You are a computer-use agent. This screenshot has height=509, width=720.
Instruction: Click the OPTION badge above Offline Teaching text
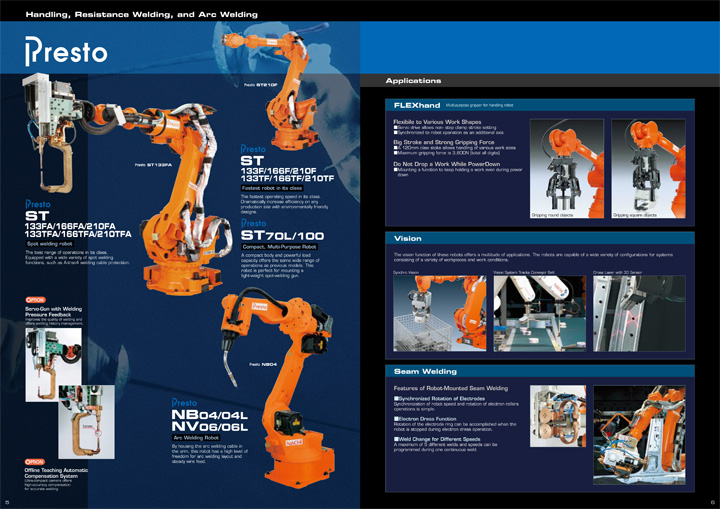click(34, 462)
